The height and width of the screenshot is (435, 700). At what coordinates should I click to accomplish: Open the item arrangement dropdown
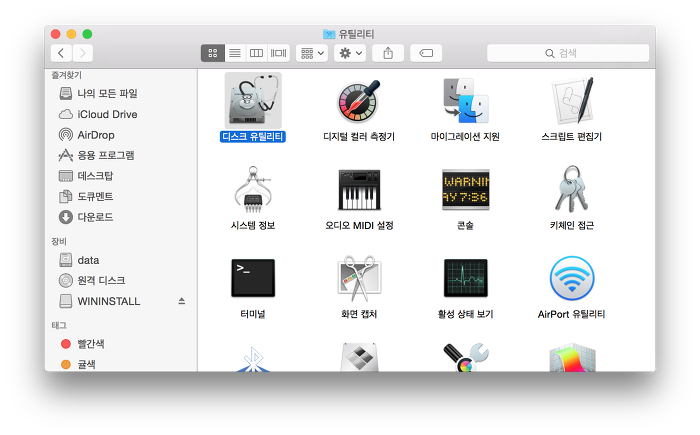[312, 53]
